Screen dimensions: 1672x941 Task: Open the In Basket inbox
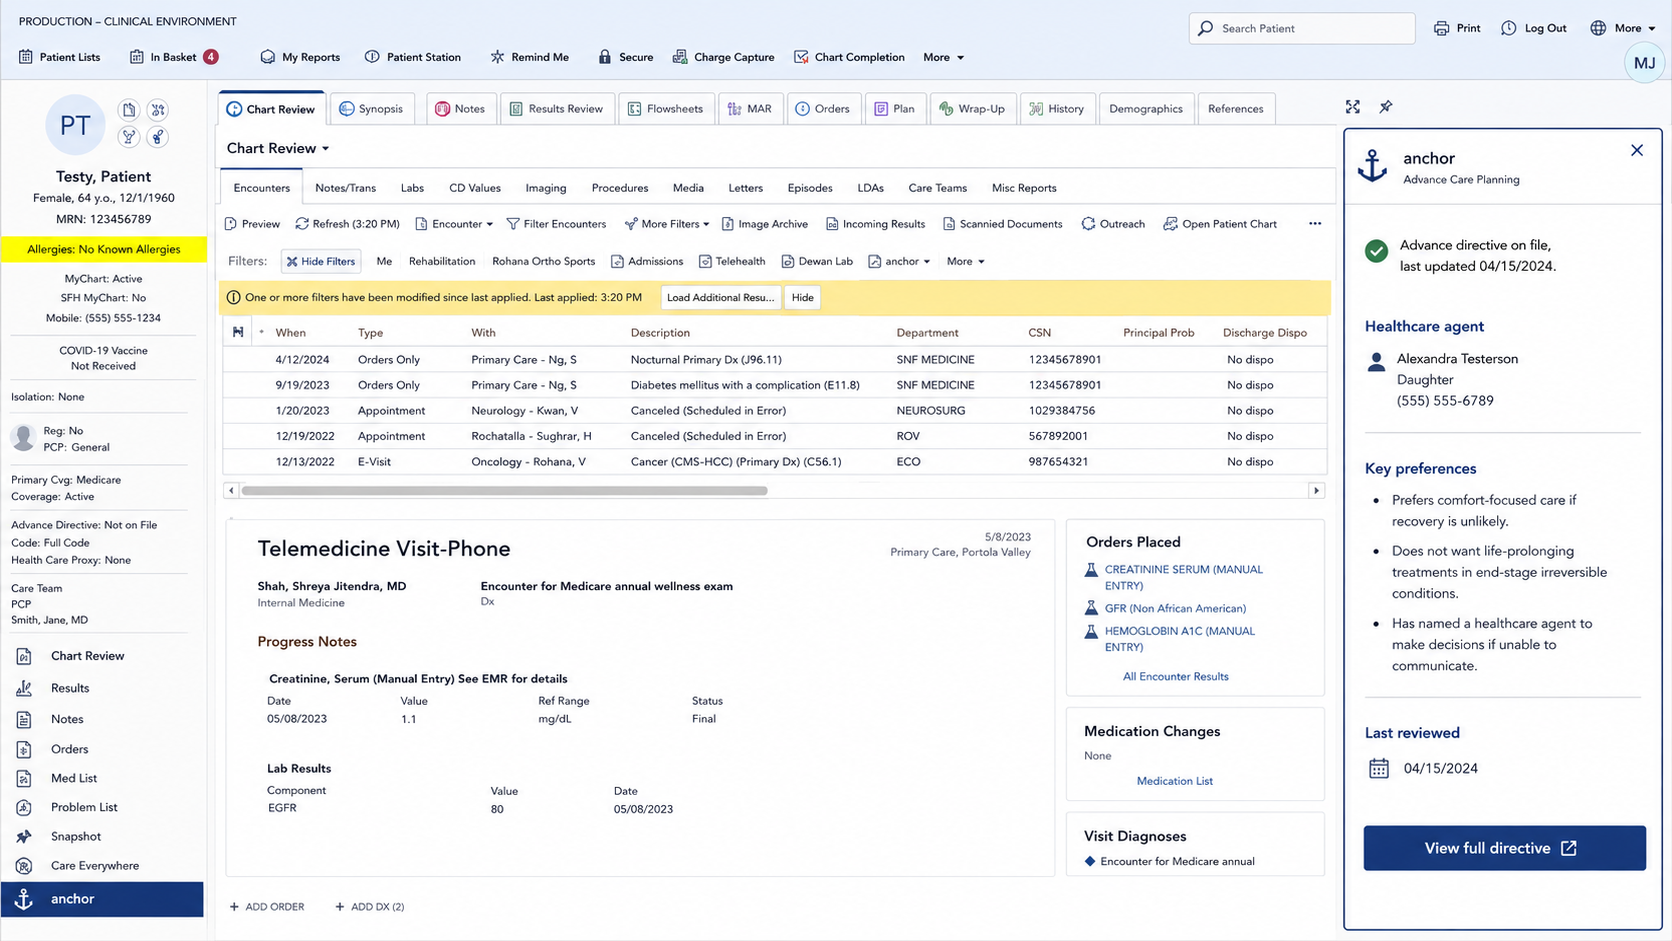point(174,57)
